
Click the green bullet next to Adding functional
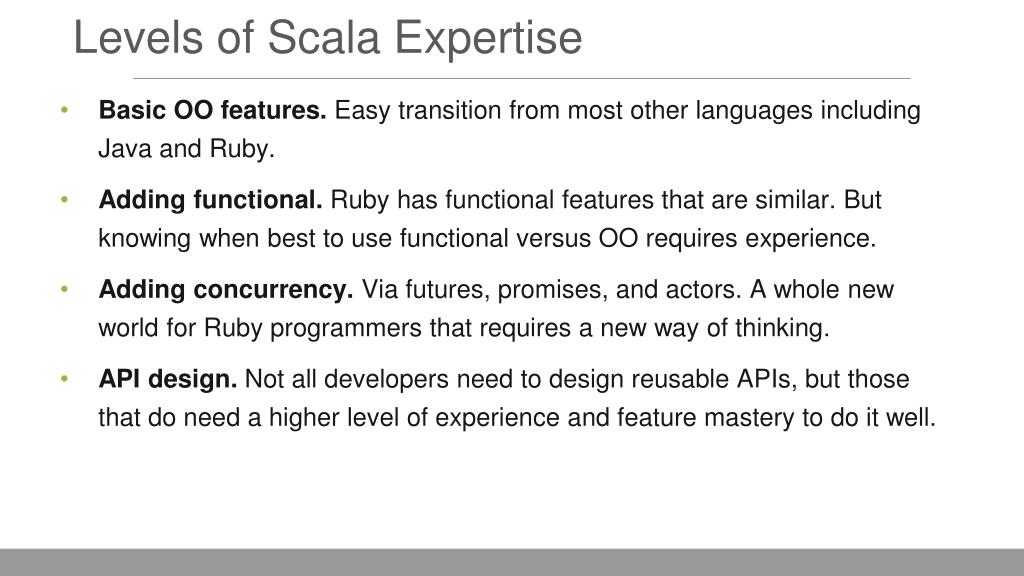[x=64, y=199]
